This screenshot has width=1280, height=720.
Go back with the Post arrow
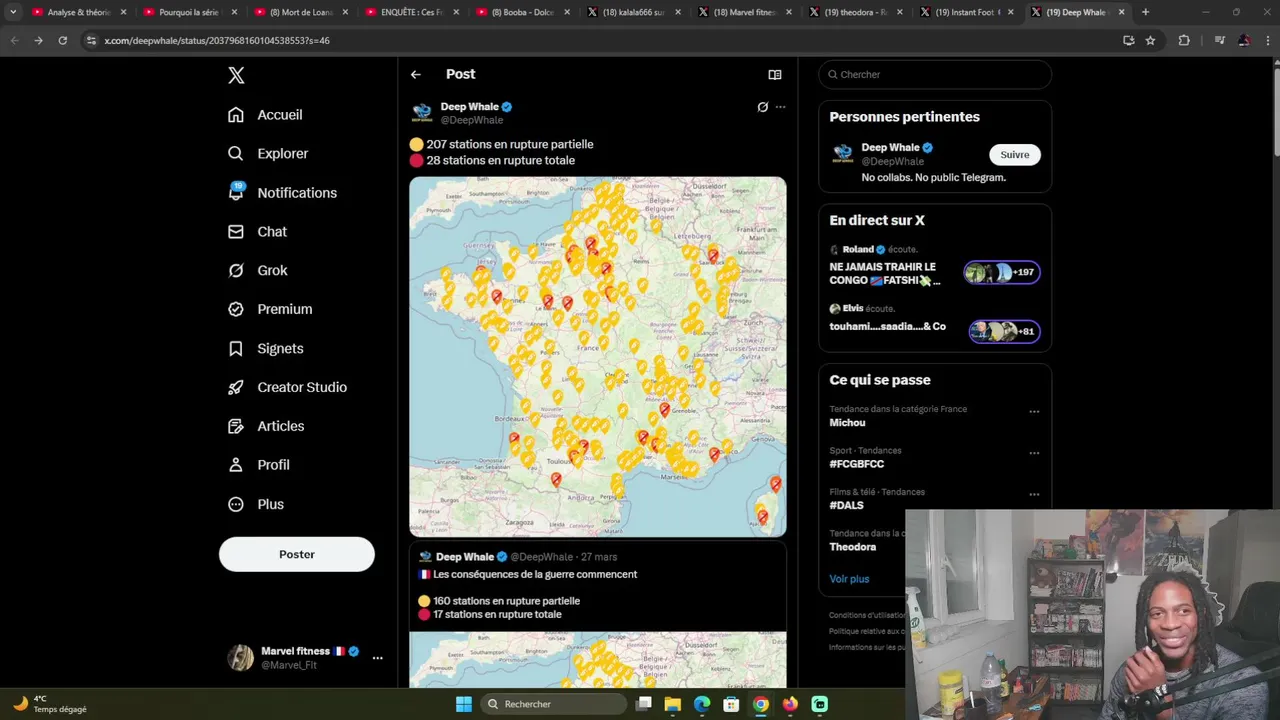[x=416, y=75]
